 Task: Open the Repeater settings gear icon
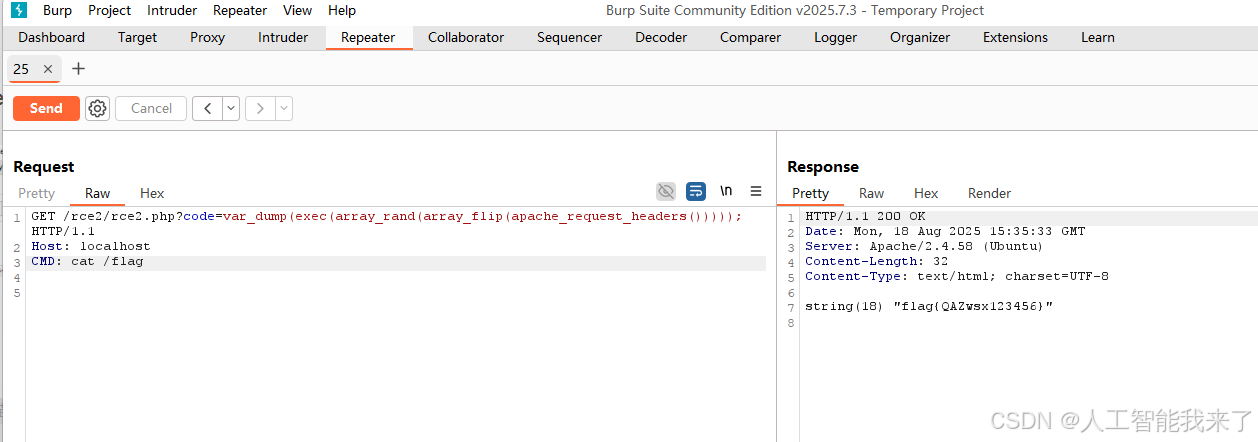(97, 108)
